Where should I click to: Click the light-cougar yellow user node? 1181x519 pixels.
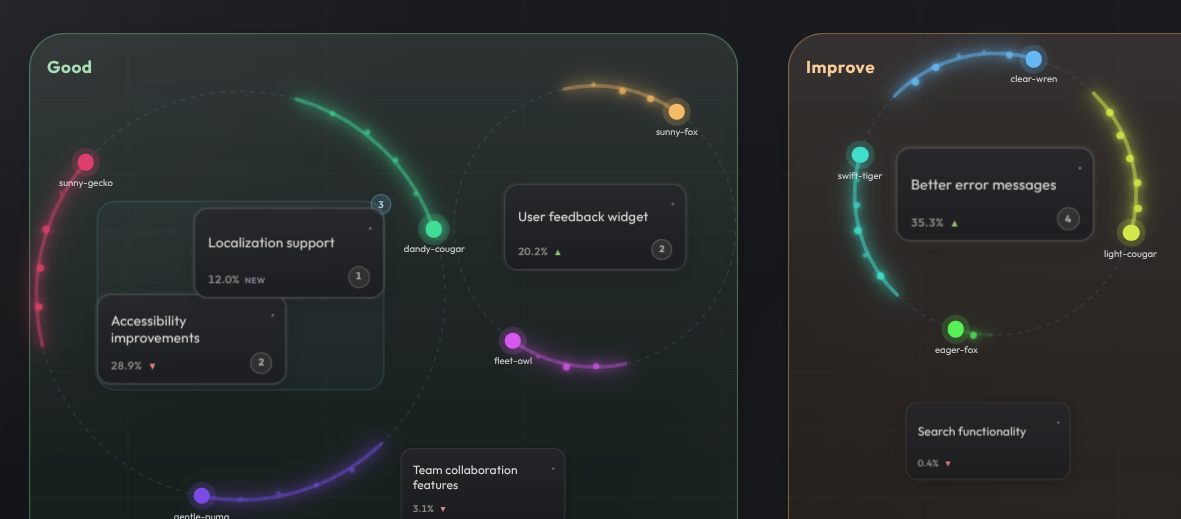(x=1131, y=233)
